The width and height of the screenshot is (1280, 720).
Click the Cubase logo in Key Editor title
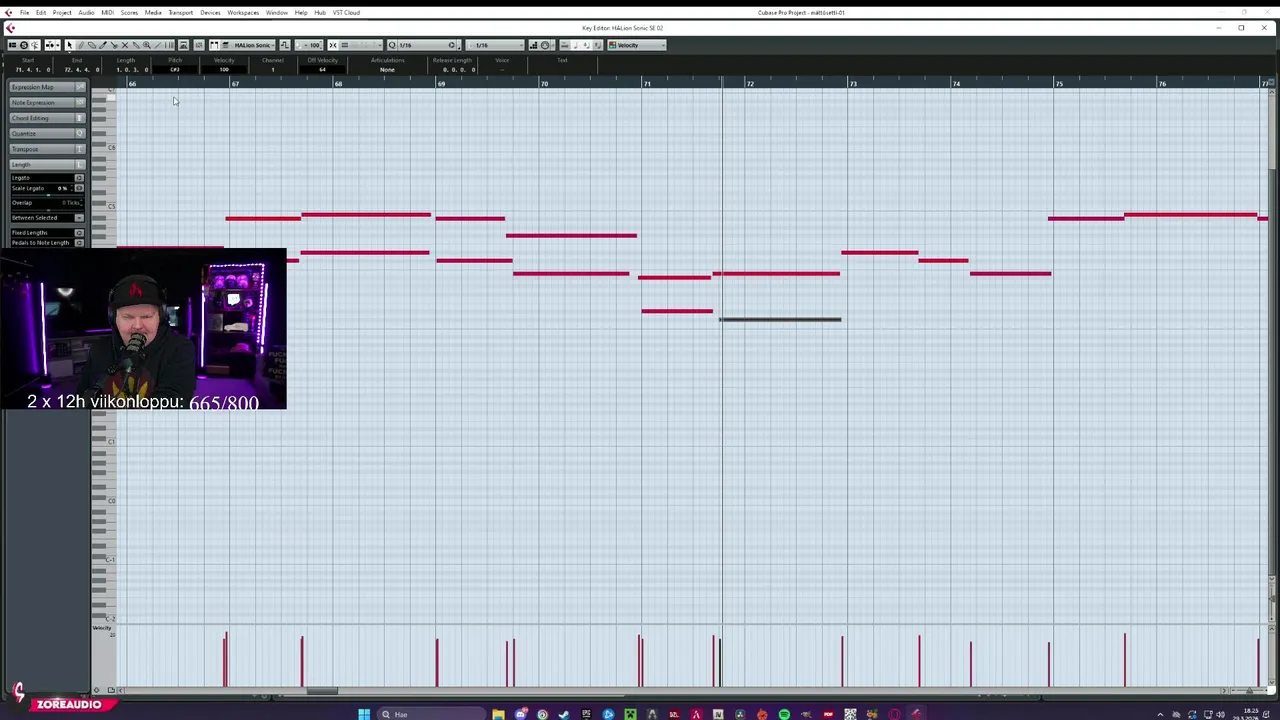(10, 28)
